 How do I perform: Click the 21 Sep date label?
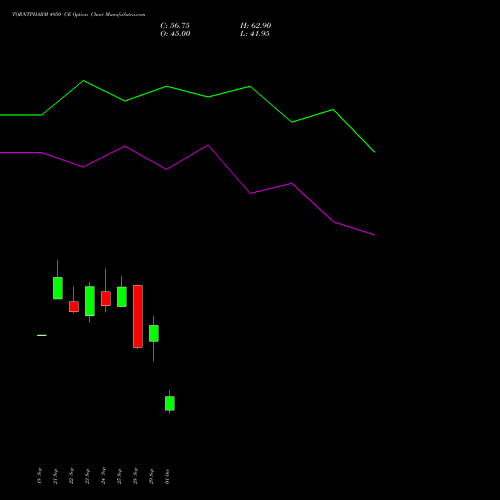point(55,476)
